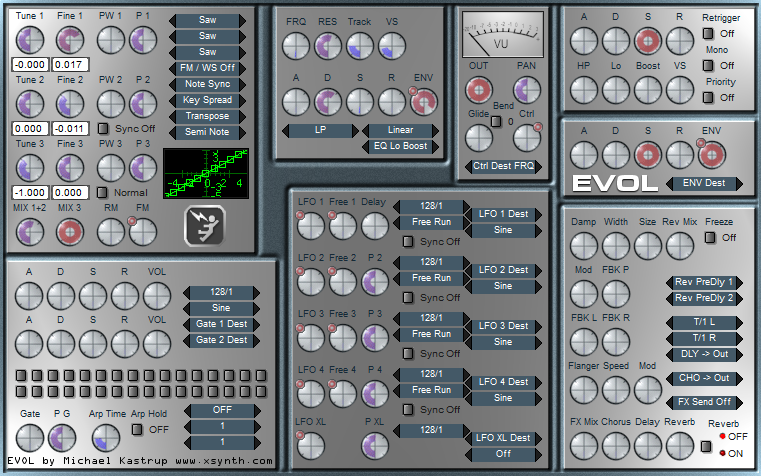Screen dimensions: 761x476
Task: Click the ENV Dest button
Action: pyautogui.click(x=704, y=184)
